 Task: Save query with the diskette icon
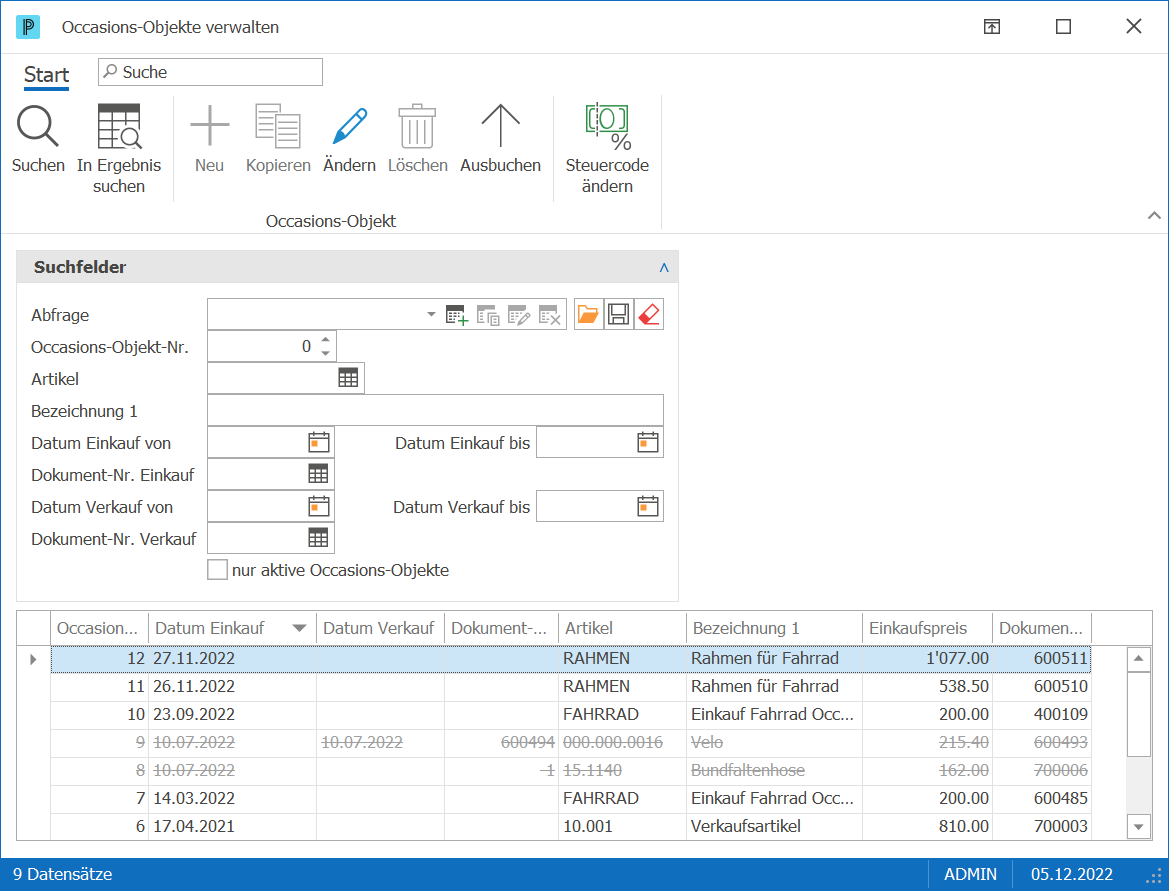tap(619, 315)
